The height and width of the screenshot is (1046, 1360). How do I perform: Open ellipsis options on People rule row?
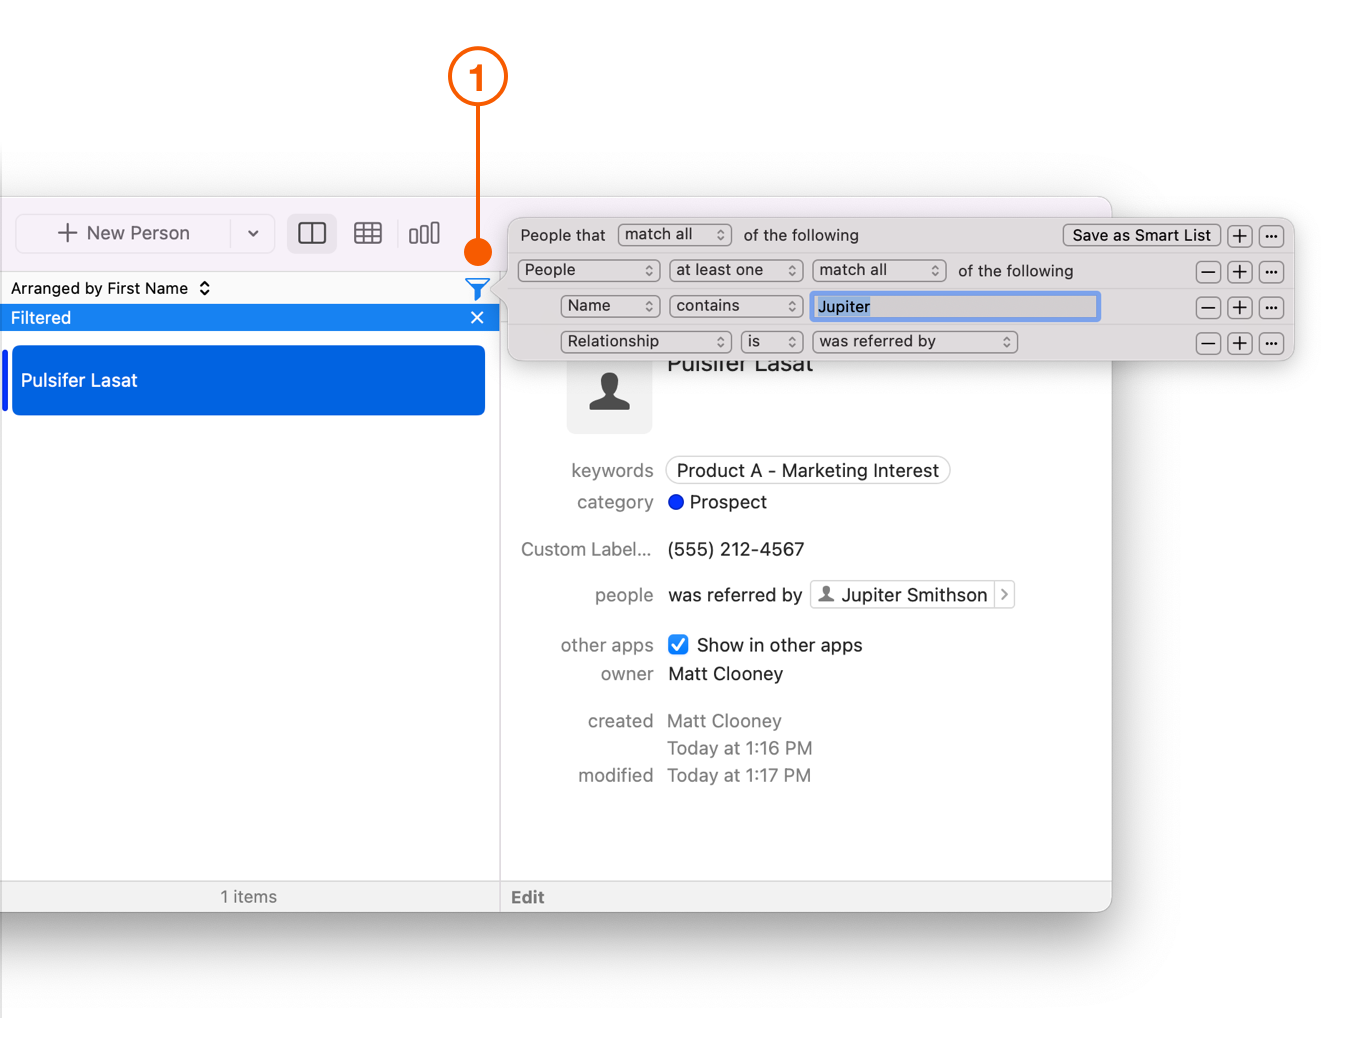pyautogui.click(x=1271, y=272)
